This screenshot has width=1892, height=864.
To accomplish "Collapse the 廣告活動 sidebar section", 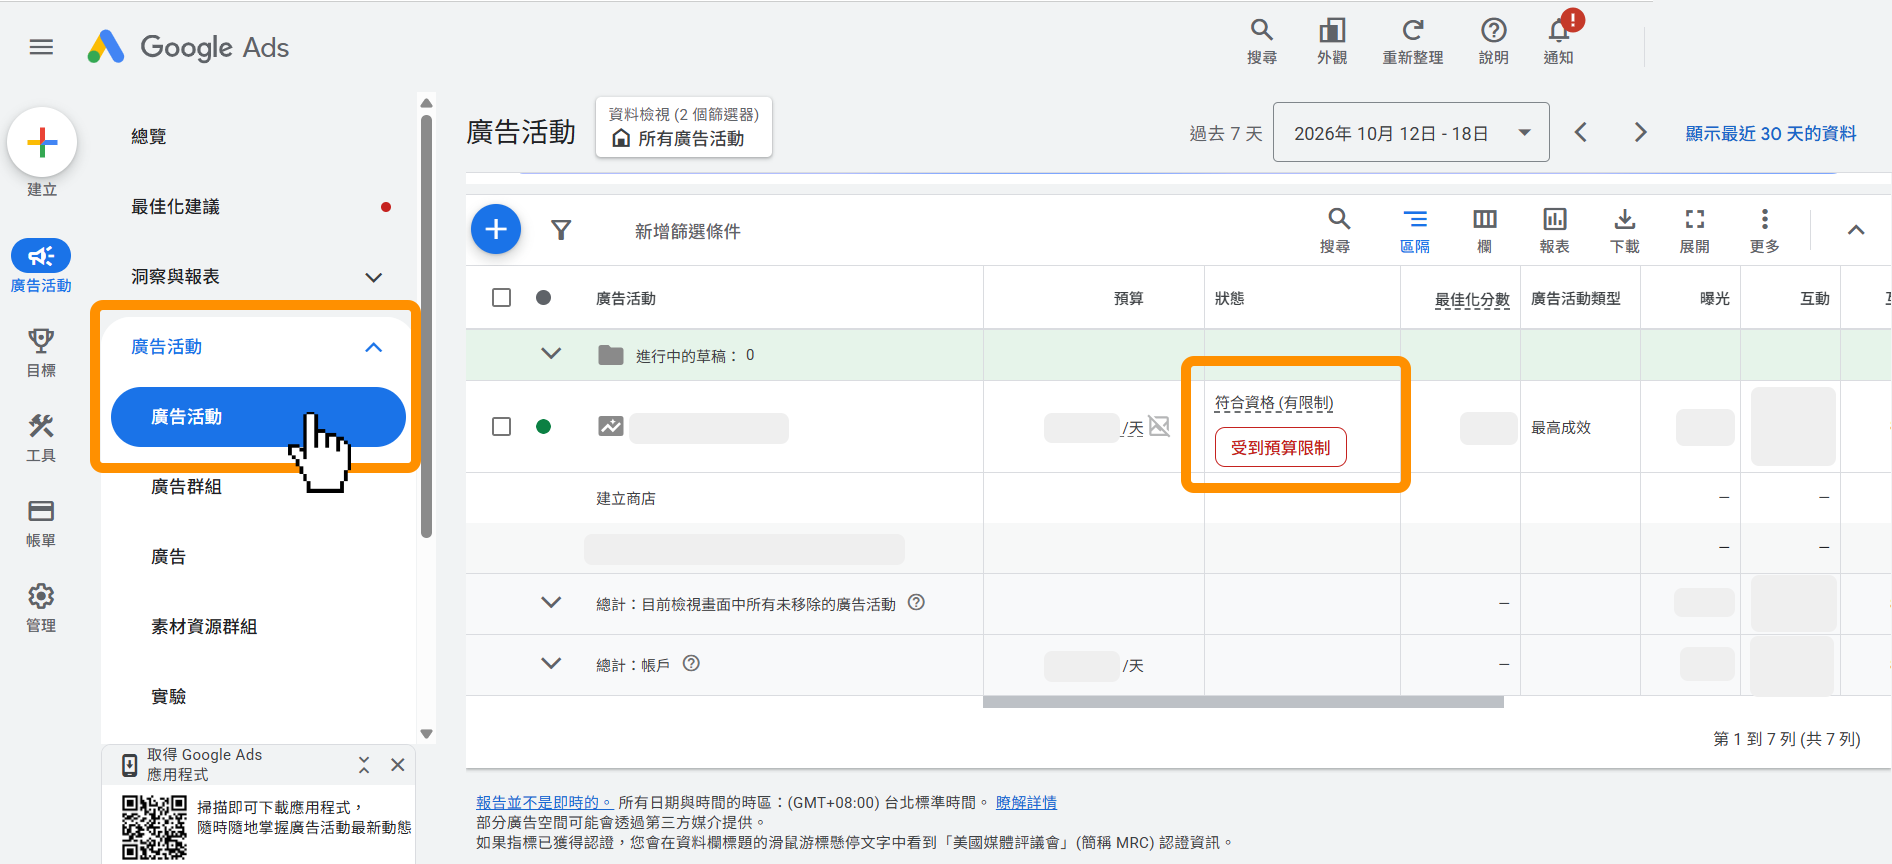I will click(373, 347).
